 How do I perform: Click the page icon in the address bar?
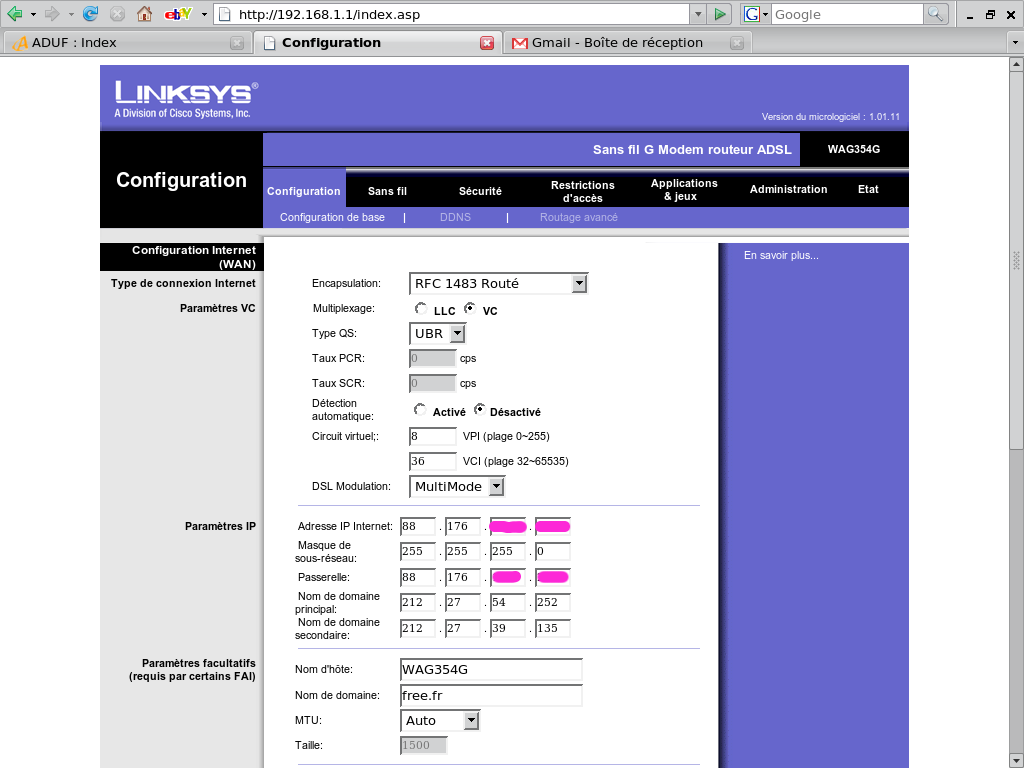(x=225, y=14)
